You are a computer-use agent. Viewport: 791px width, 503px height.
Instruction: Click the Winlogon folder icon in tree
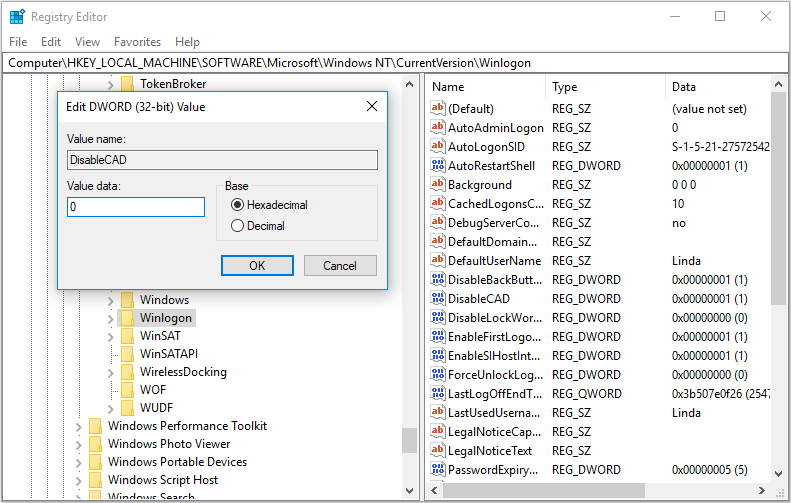[127, 318]
